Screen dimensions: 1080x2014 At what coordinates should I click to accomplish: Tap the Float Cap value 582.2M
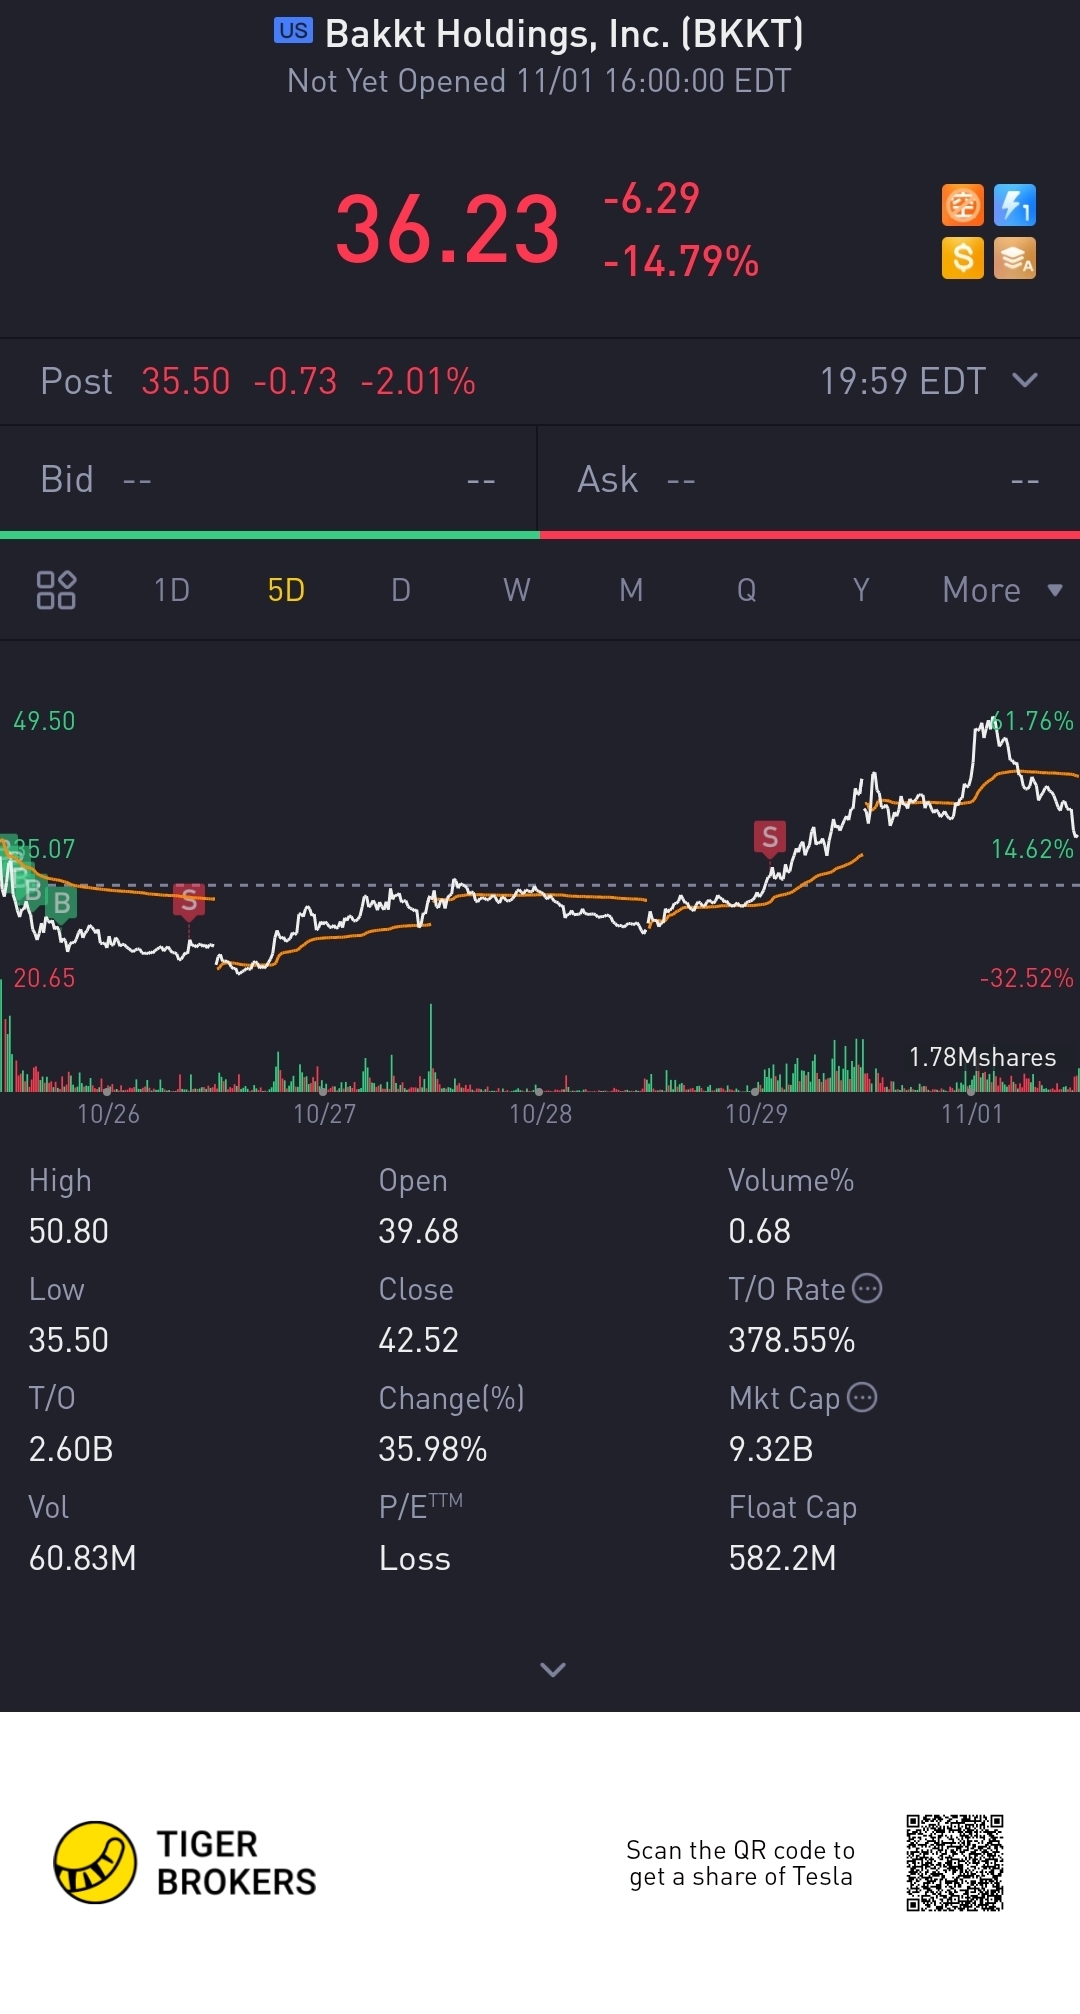(783, 1558)
